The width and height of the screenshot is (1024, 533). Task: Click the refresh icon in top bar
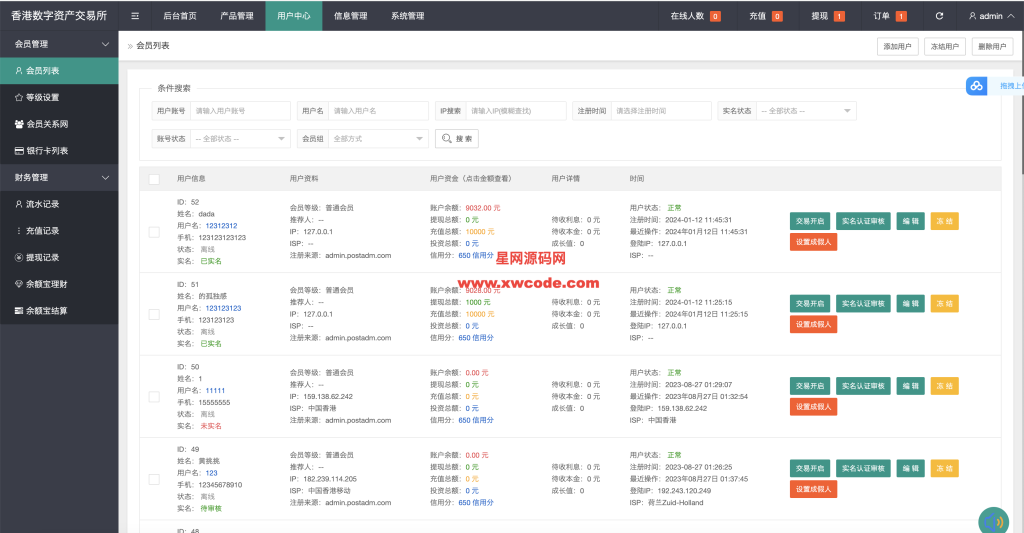point(938,16)
